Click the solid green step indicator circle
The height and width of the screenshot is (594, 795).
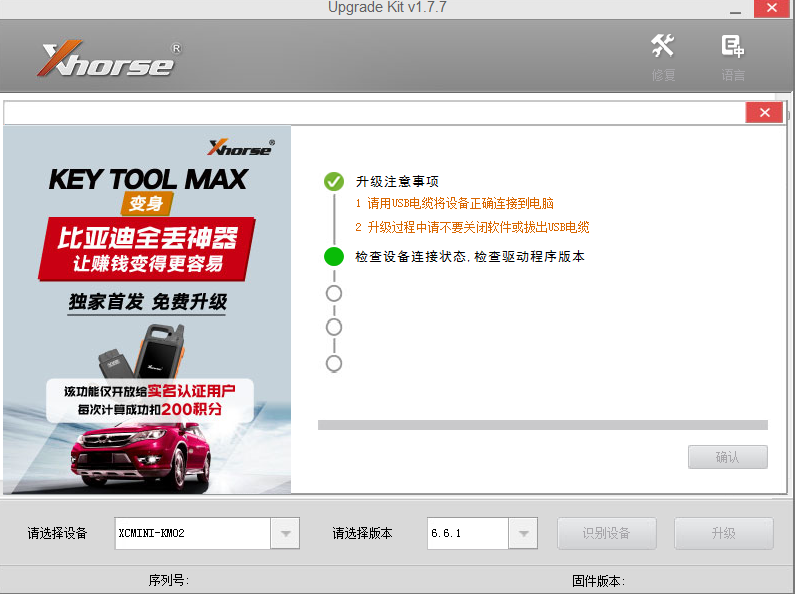[x=334, y=256]
